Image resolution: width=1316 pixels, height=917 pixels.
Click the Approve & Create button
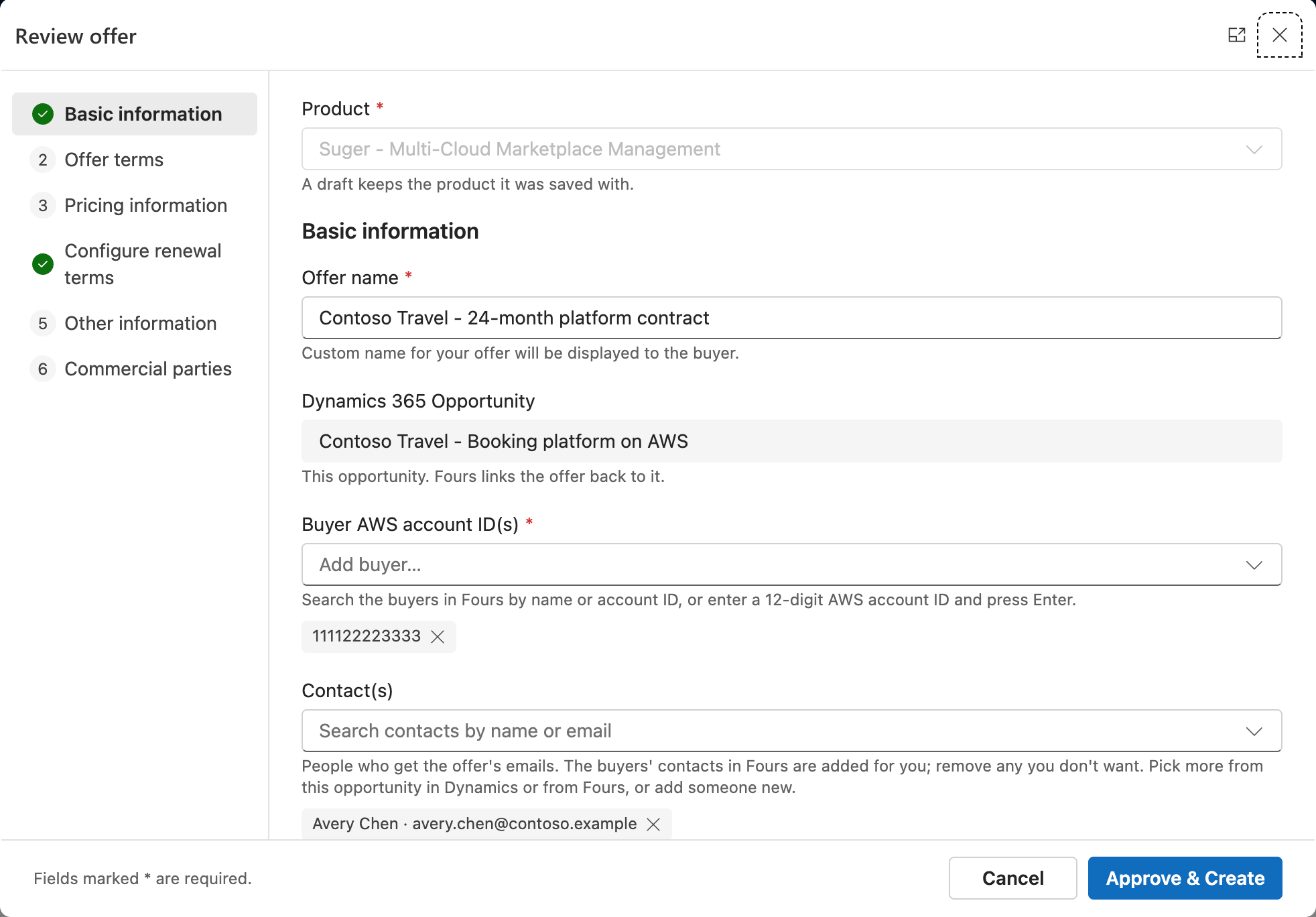[1185, 878]
